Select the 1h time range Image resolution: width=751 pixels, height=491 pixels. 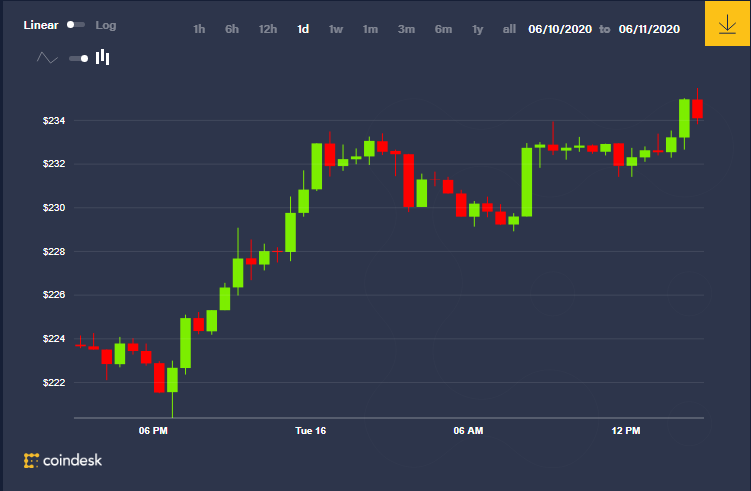click(199, 29)
